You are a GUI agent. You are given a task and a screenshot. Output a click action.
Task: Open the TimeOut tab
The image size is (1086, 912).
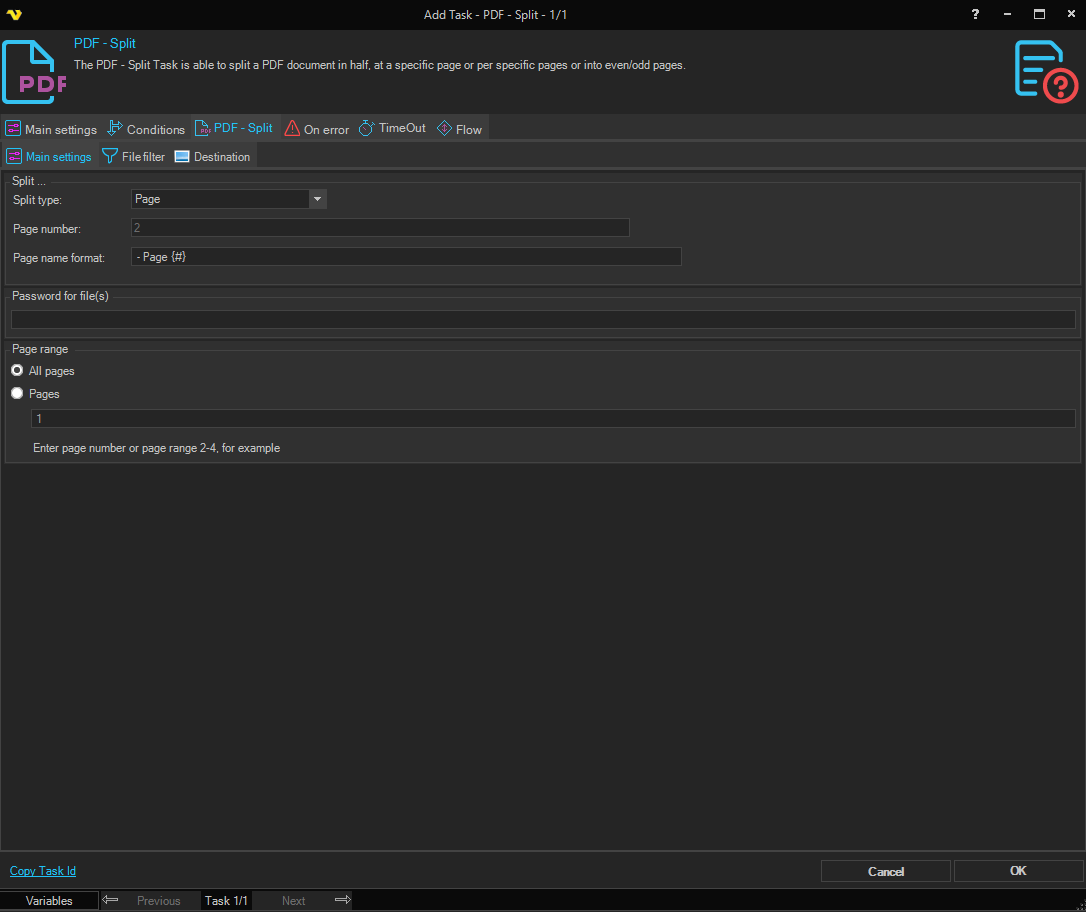tap(392, 129)
